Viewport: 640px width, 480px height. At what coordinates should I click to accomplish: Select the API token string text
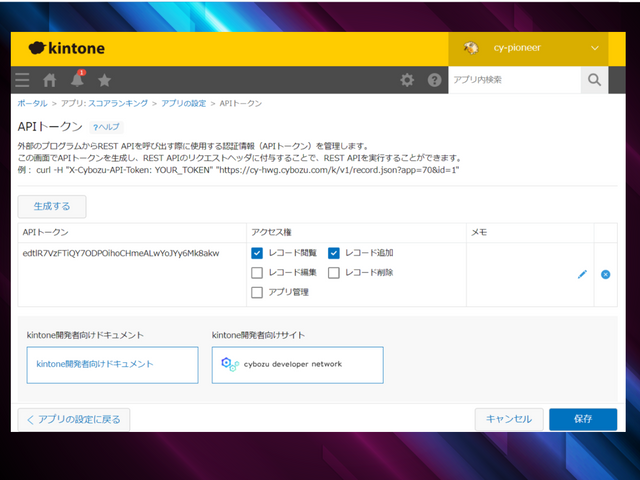click(121, 253)
